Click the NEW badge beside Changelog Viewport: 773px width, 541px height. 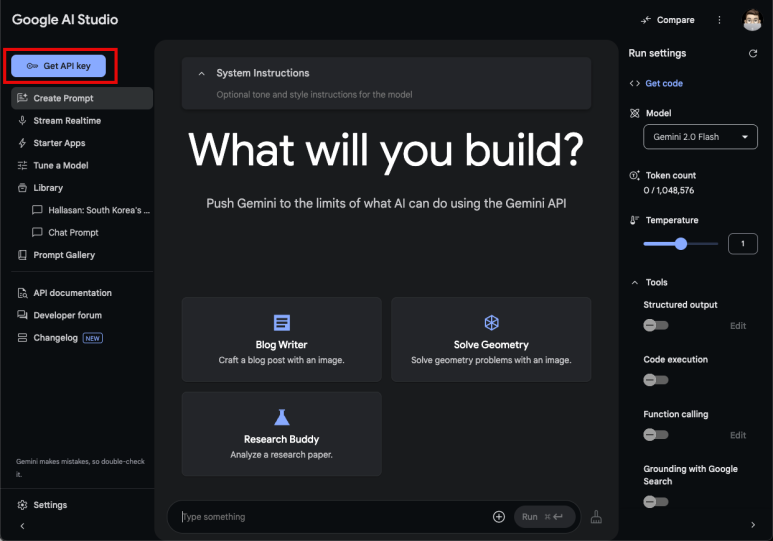pyautogui.click(x=93, y=338)
